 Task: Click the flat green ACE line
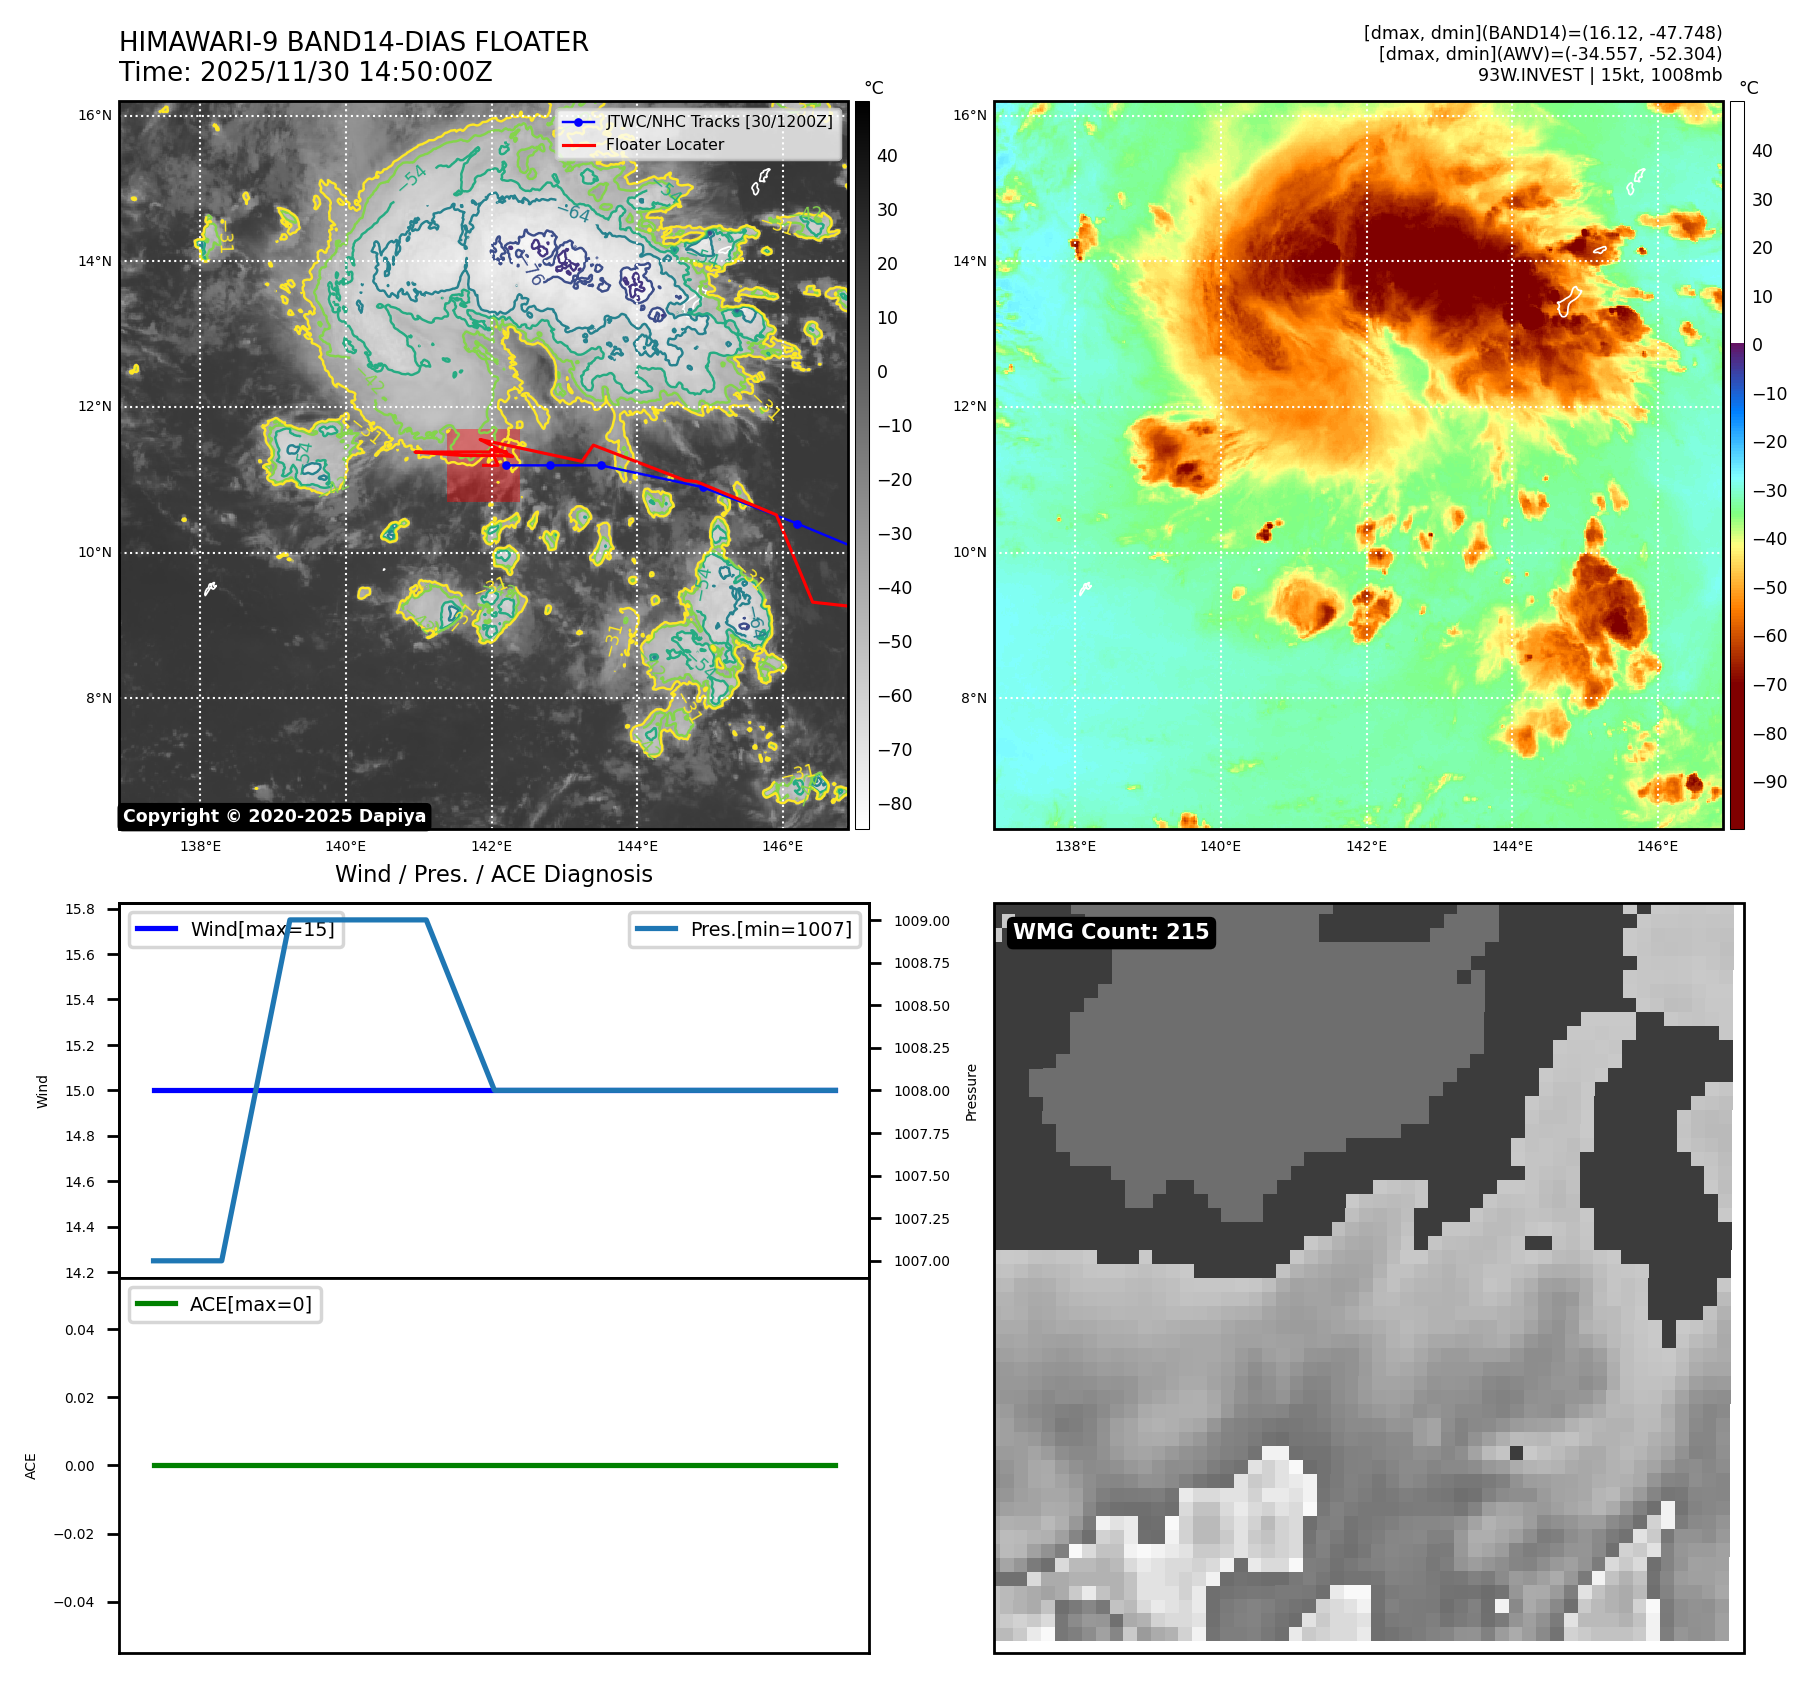[494, 1465]
